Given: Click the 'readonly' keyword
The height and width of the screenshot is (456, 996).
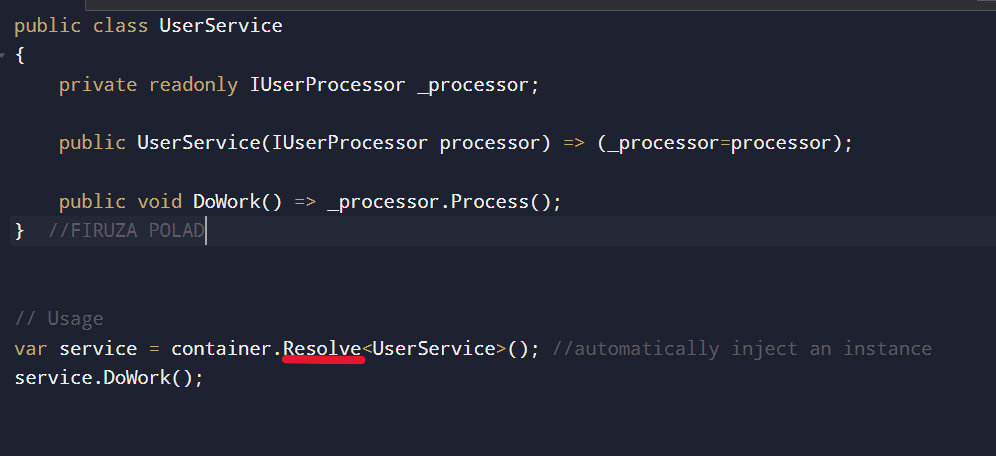Looking at the screenshot, I should click(193, 85).
